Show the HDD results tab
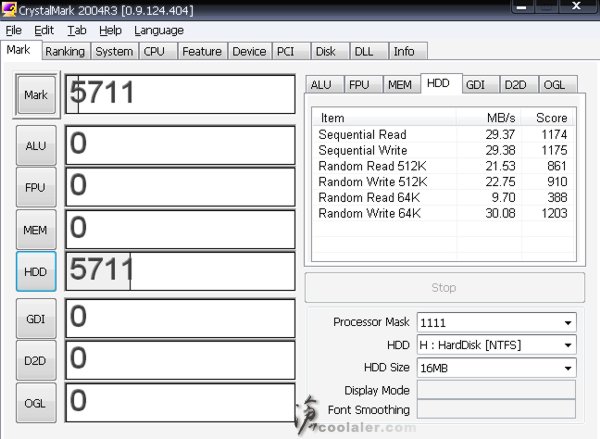Image resolution: width=600 pixels, height=439 pixels. coord(441,83)
